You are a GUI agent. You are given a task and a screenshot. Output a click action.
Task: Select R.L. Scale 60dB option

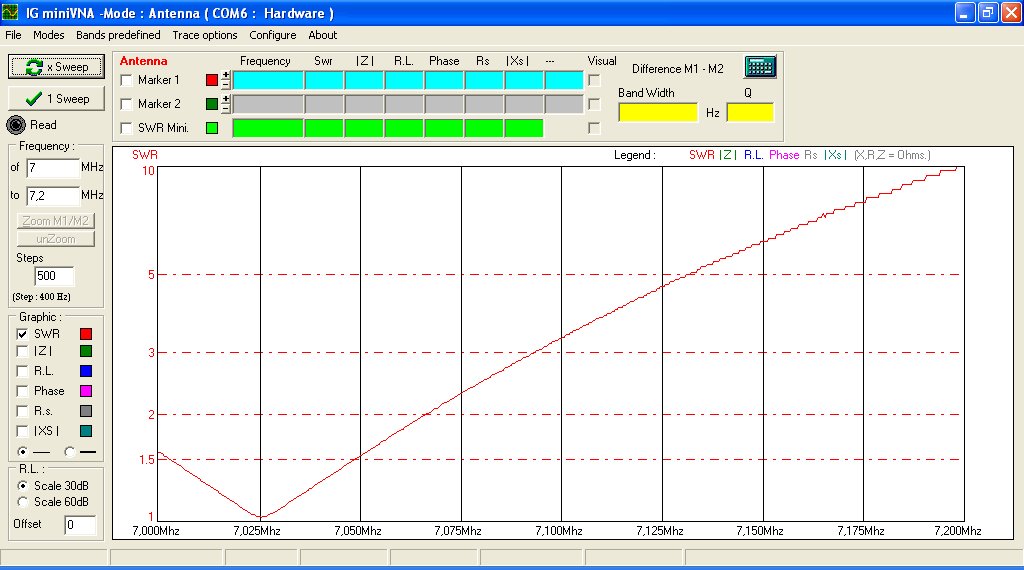(x=22, y=502)
